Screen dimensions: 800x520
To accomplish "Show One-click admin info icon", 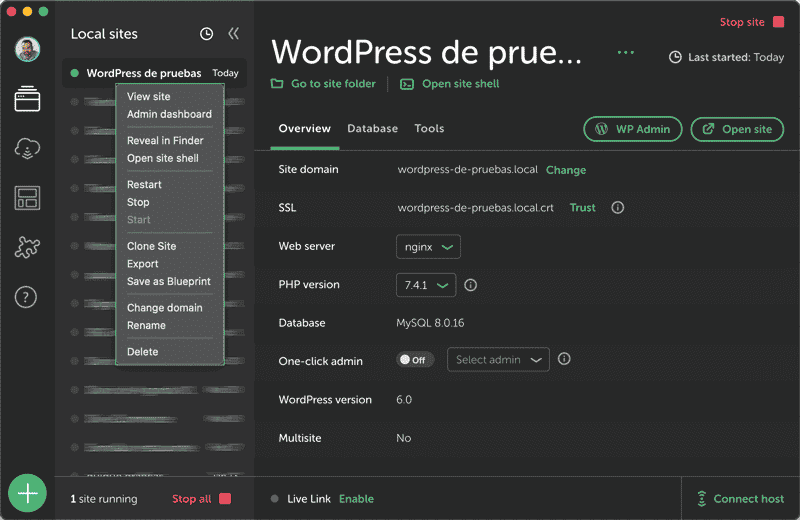I will click(564, 359).
